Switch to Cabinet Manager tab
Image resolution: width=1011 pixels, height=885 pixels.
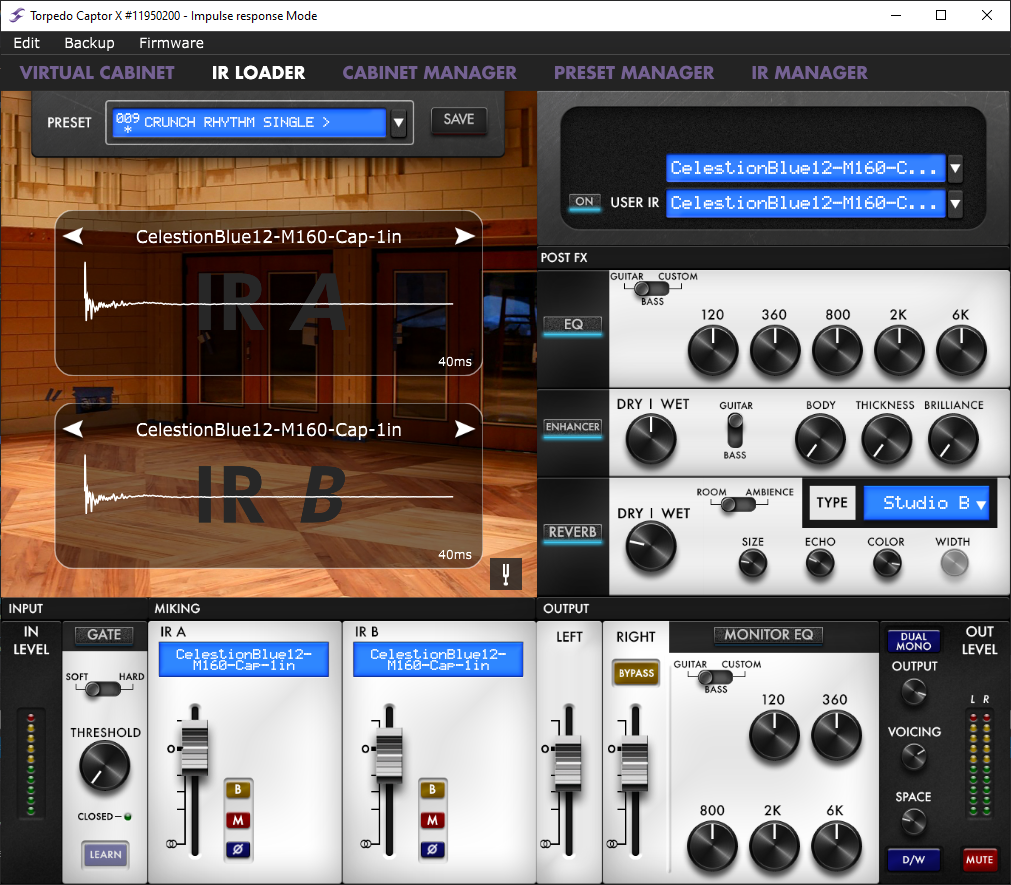(x=429, y=73)
